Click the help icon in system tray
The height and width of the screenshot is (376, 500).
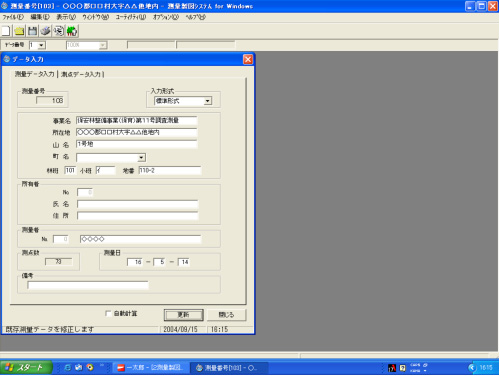403,368
